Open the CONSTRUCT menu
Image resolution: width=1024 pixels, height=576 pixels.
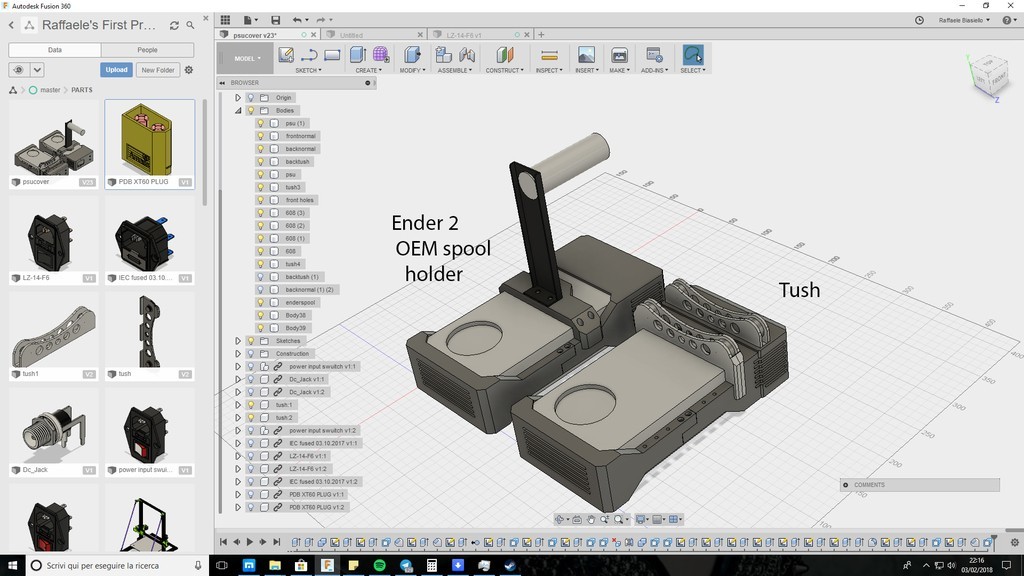(505, 71)
